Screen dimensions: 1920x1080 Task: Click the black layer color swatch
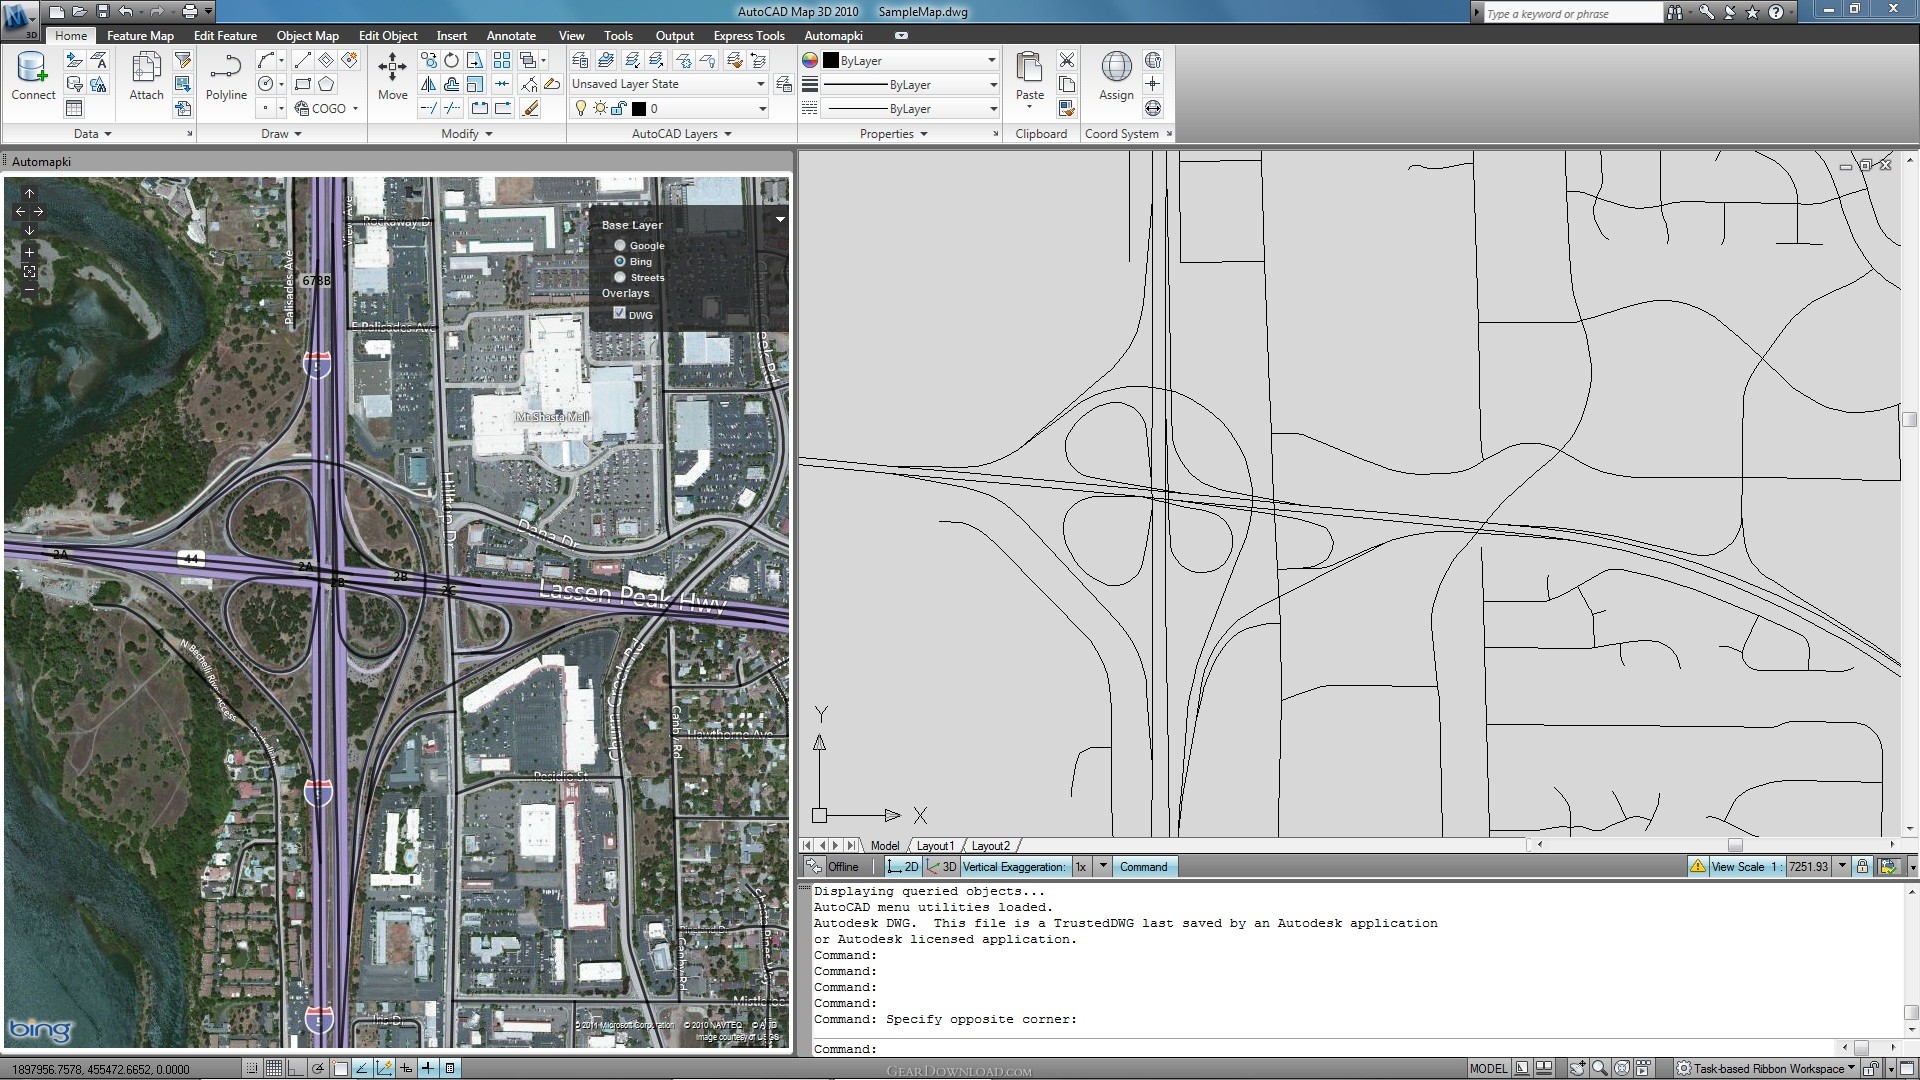[x=639, y=108]
